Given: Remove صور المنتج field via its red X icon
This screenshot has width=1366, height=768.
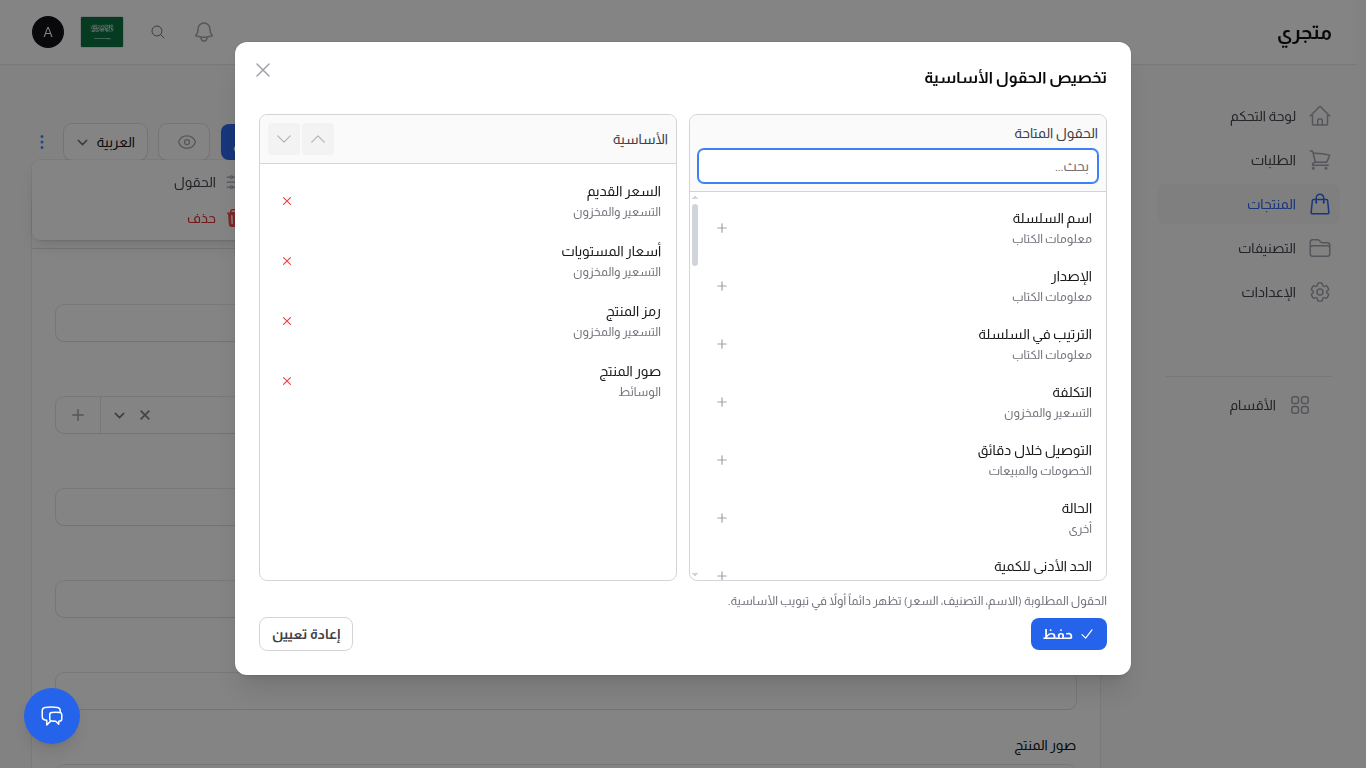Looking at the screenshot, I should pos(287,381).
